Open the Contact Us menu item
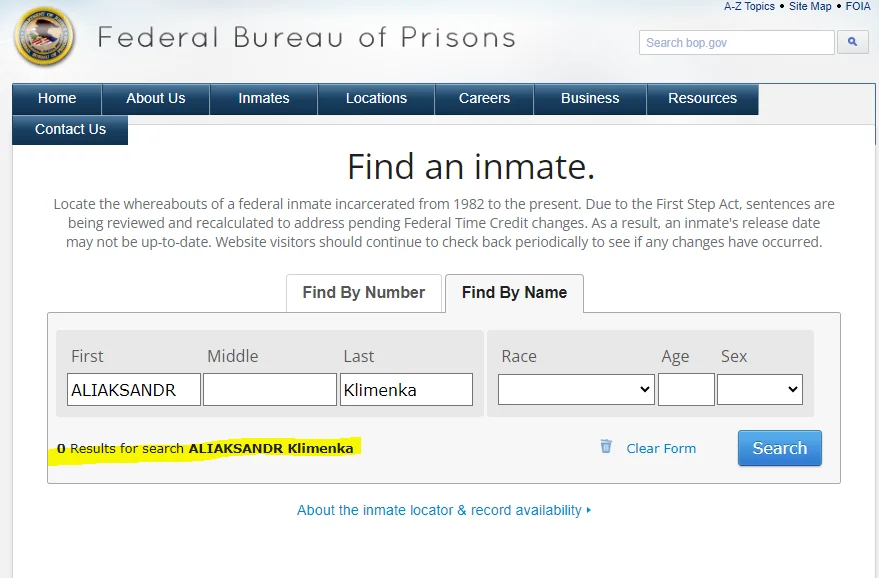This screenshot has width=879, height=578. [70, 130]
